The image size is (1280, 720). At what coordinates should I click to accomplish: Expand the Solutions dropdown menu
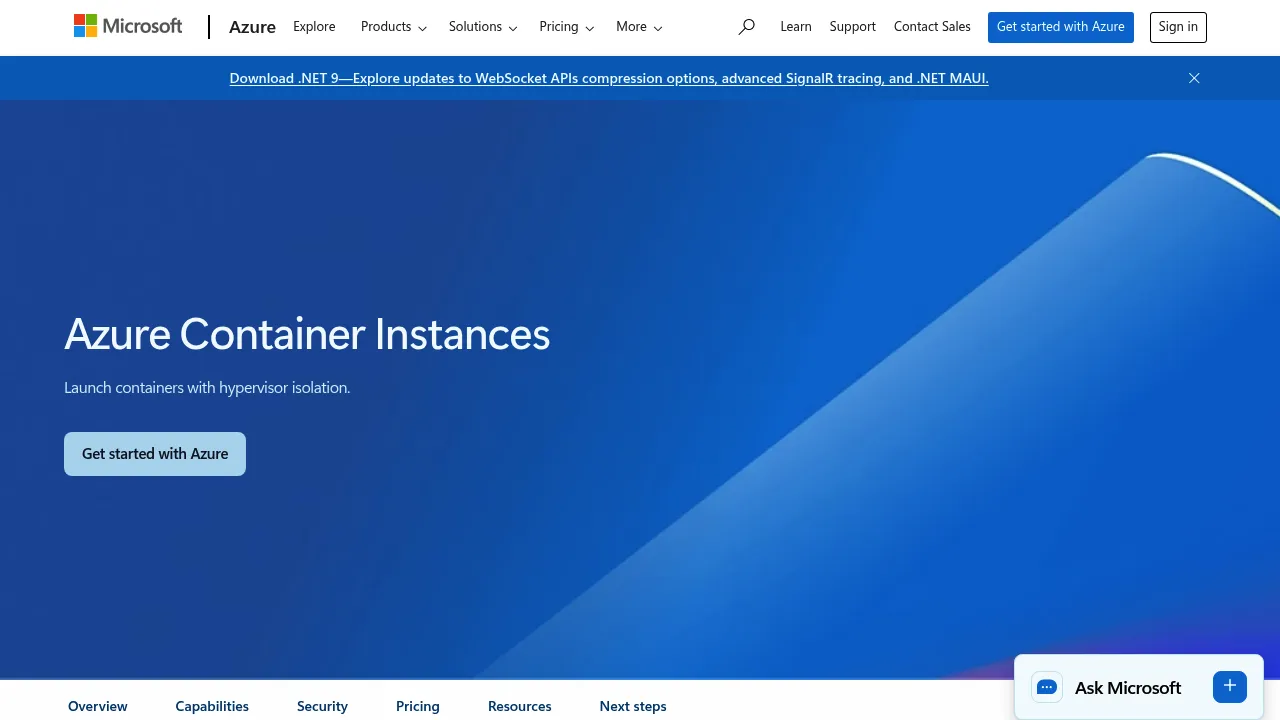(483, 27)
